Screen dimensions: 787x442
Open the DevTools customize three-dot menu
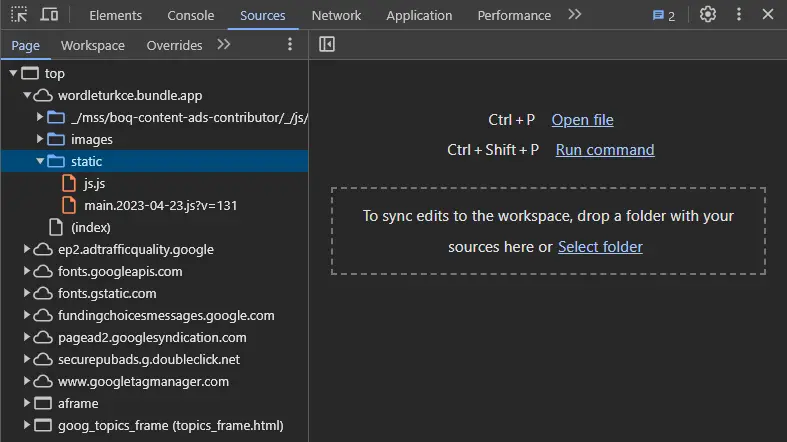[x=738, y=14]
